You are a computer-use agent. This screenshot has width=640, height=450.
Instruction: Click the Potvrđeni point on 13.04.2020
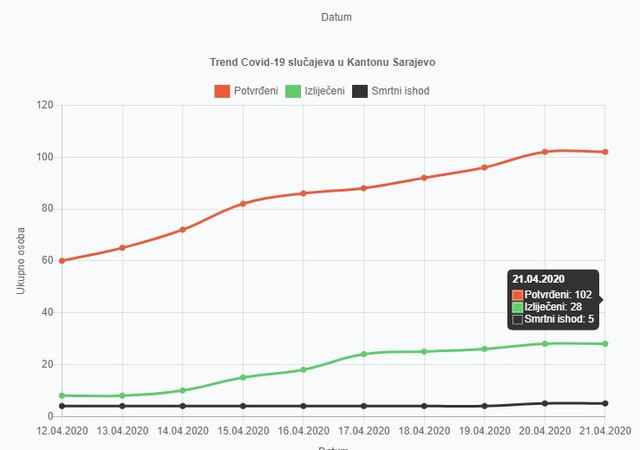pos(122,247)
